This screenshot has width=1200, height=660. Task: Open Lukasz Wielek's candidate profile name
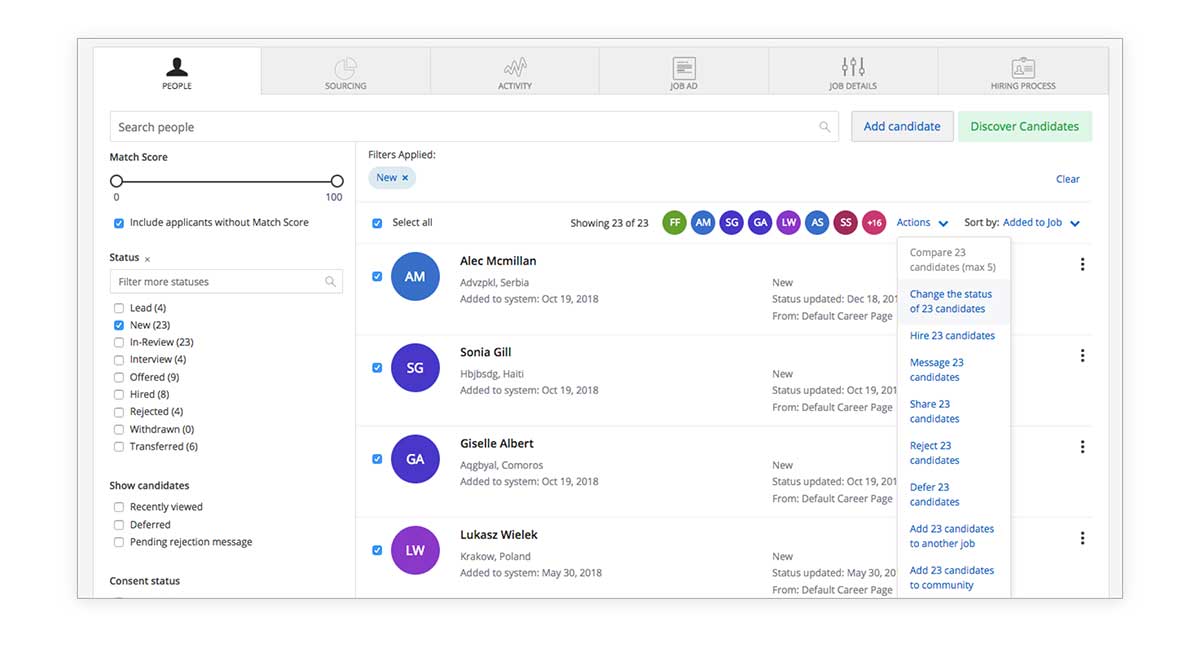click(499, 535)
